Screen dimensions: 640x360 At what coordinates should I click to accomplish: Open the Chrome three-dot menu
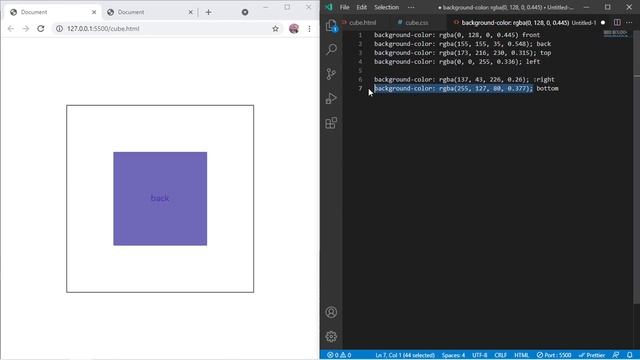click(309, 29)
